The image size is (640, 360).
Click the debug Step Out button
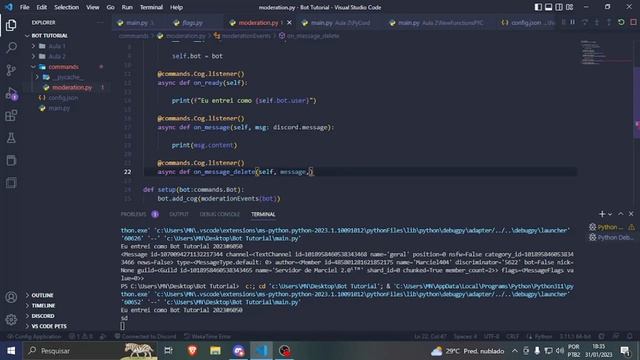coord(609,22)
